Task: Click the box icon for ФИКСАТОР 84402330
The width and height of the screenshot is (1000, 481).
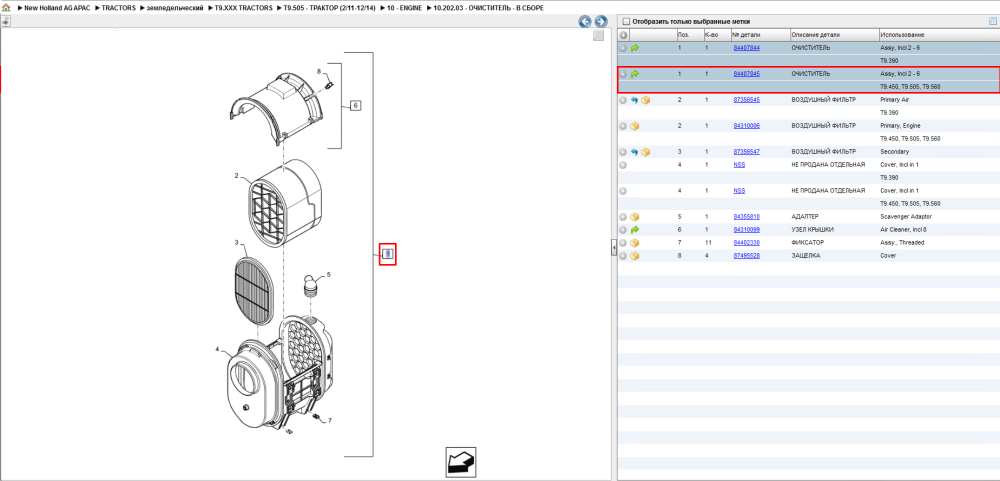Action: click(635, 243)
